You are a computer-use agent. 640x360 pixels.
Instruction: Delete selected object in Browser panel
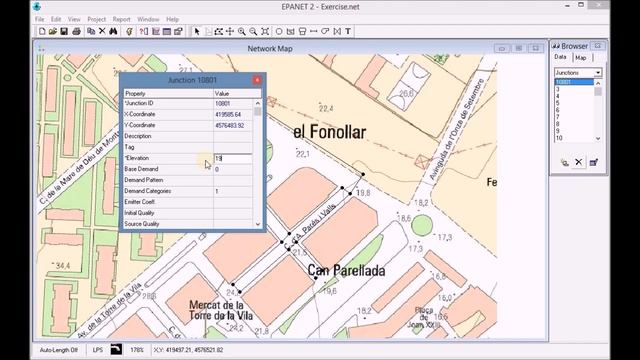579,162
